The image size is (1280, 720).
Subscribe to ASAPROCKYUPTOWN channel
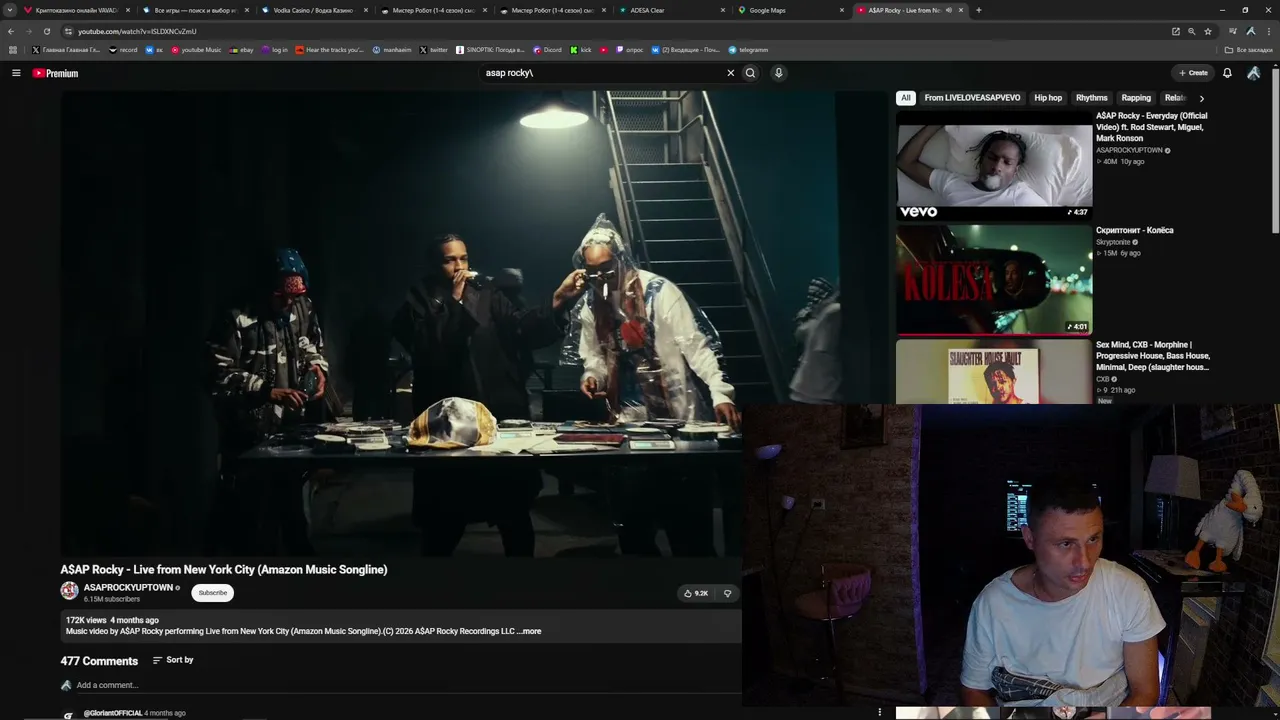pyautogui.click(x=212, y=593)
